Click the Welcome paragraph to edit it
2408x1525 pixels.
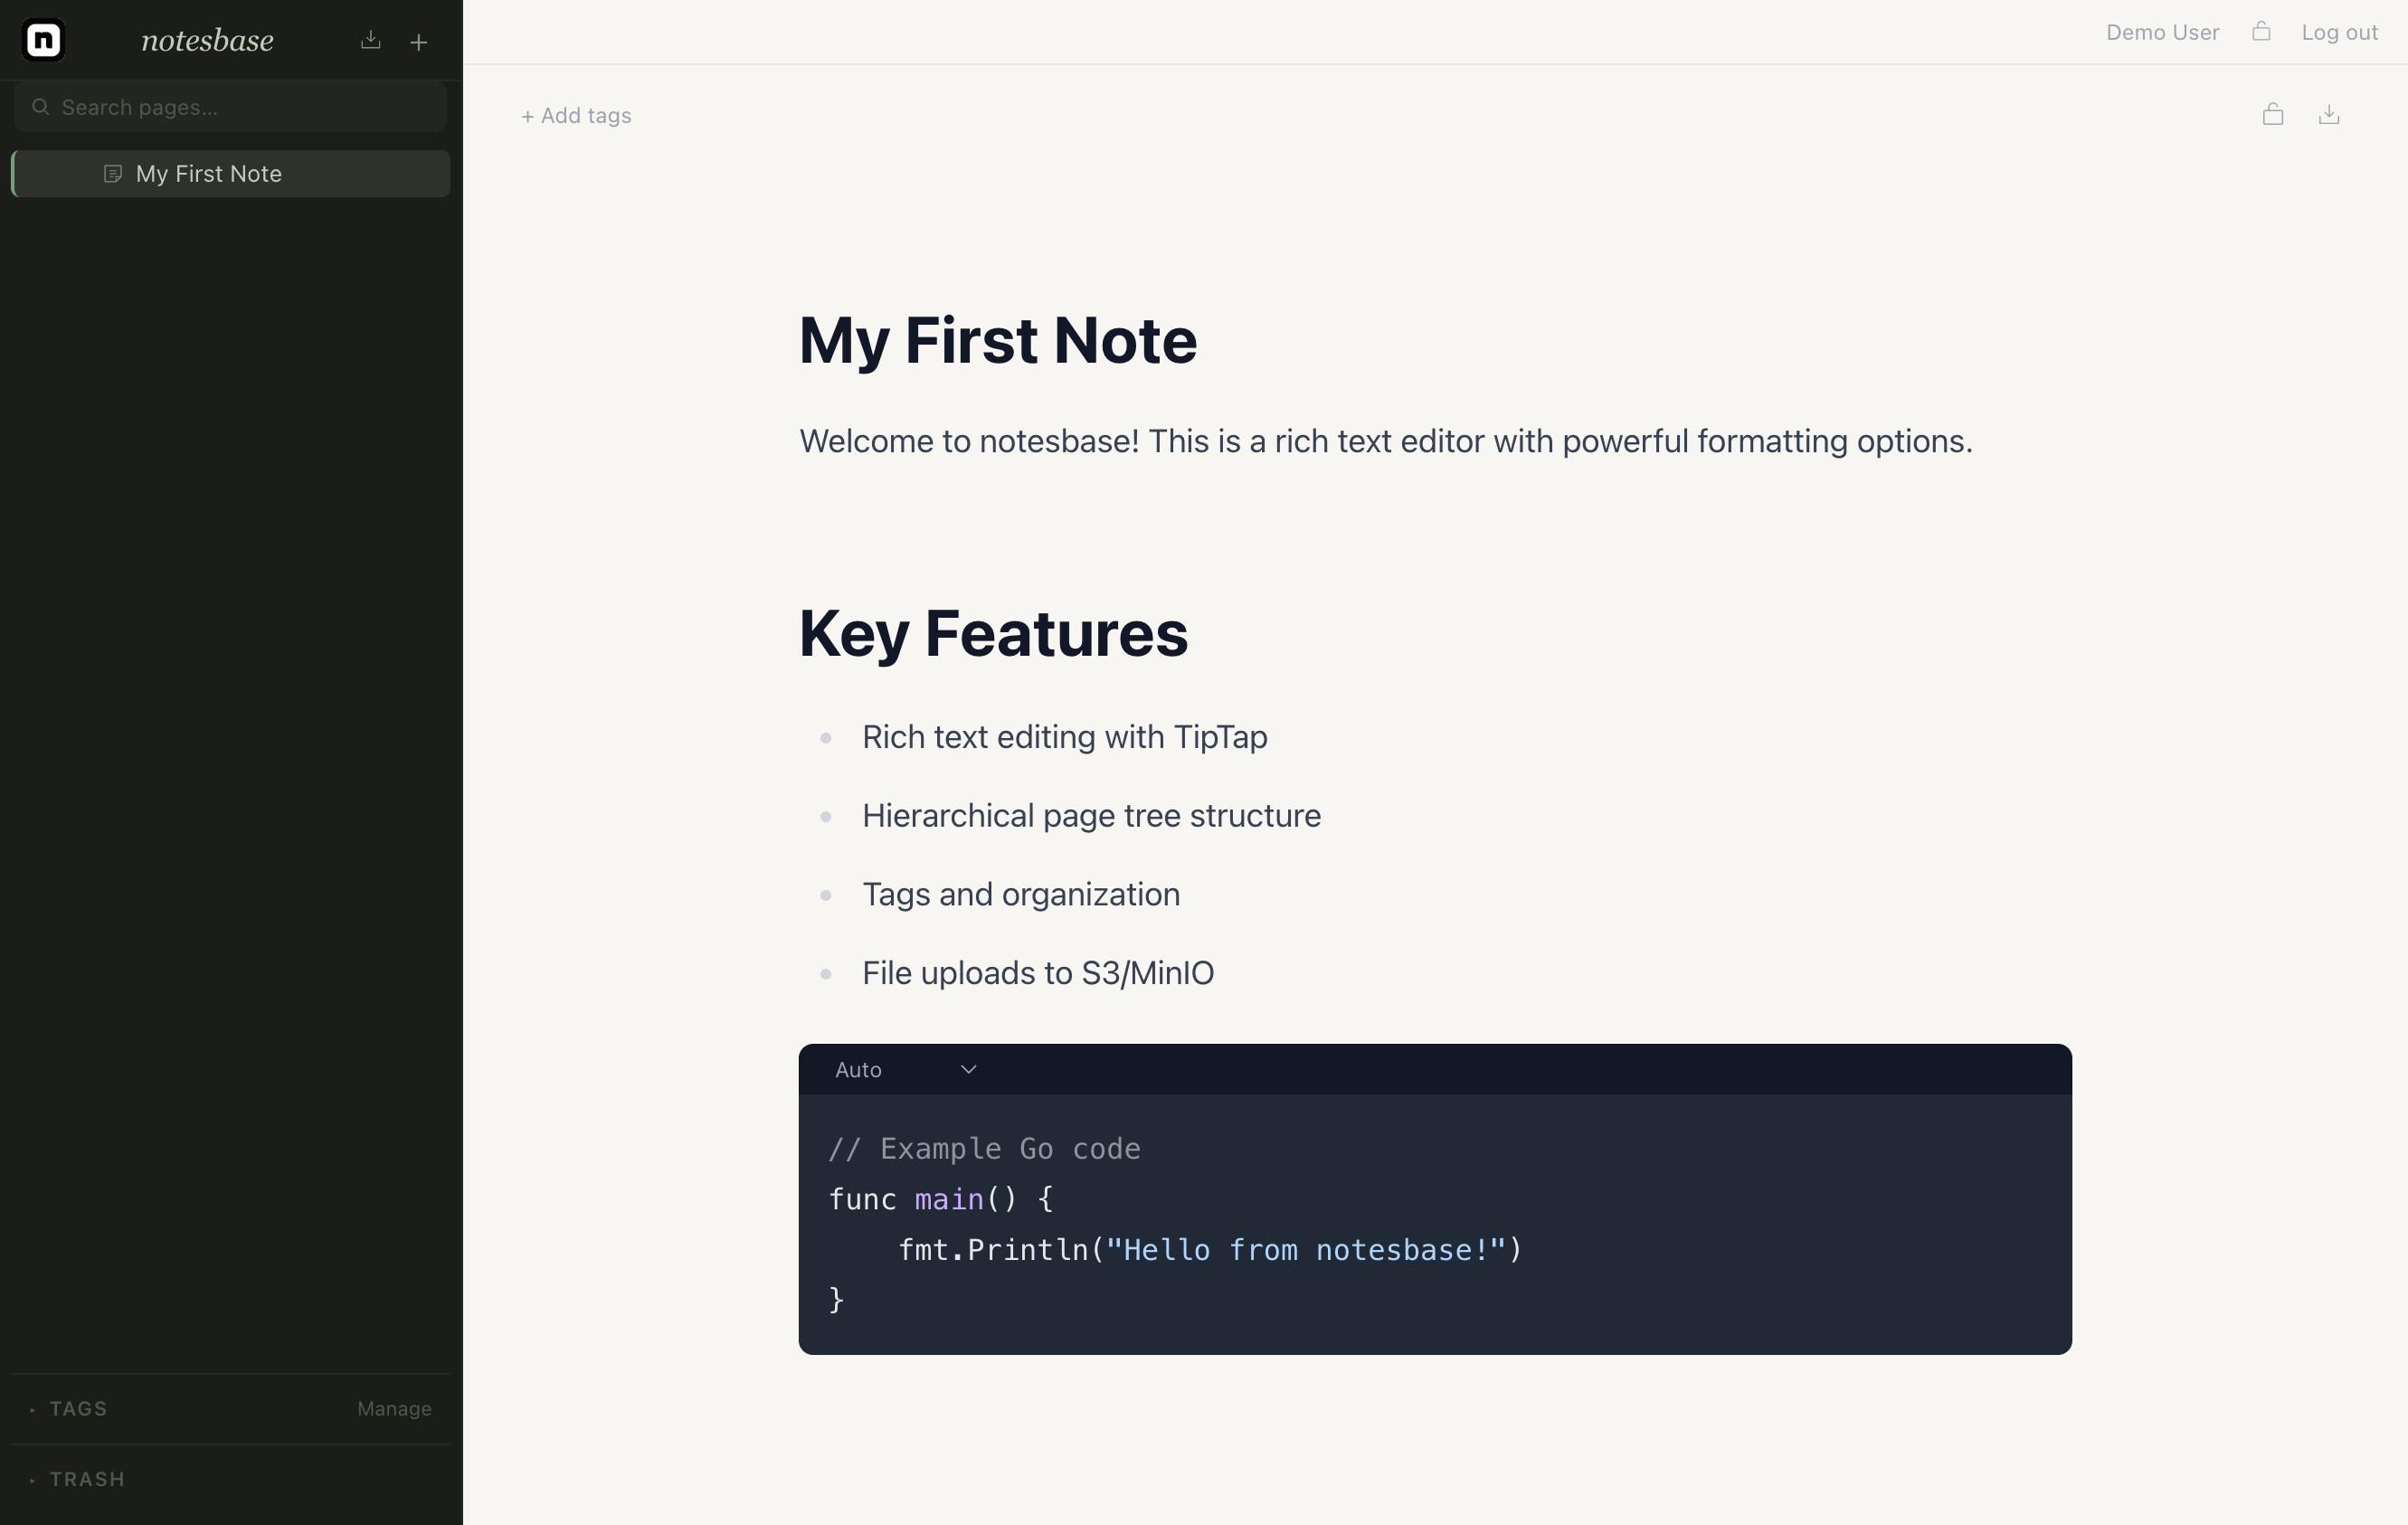(1385, 441)
